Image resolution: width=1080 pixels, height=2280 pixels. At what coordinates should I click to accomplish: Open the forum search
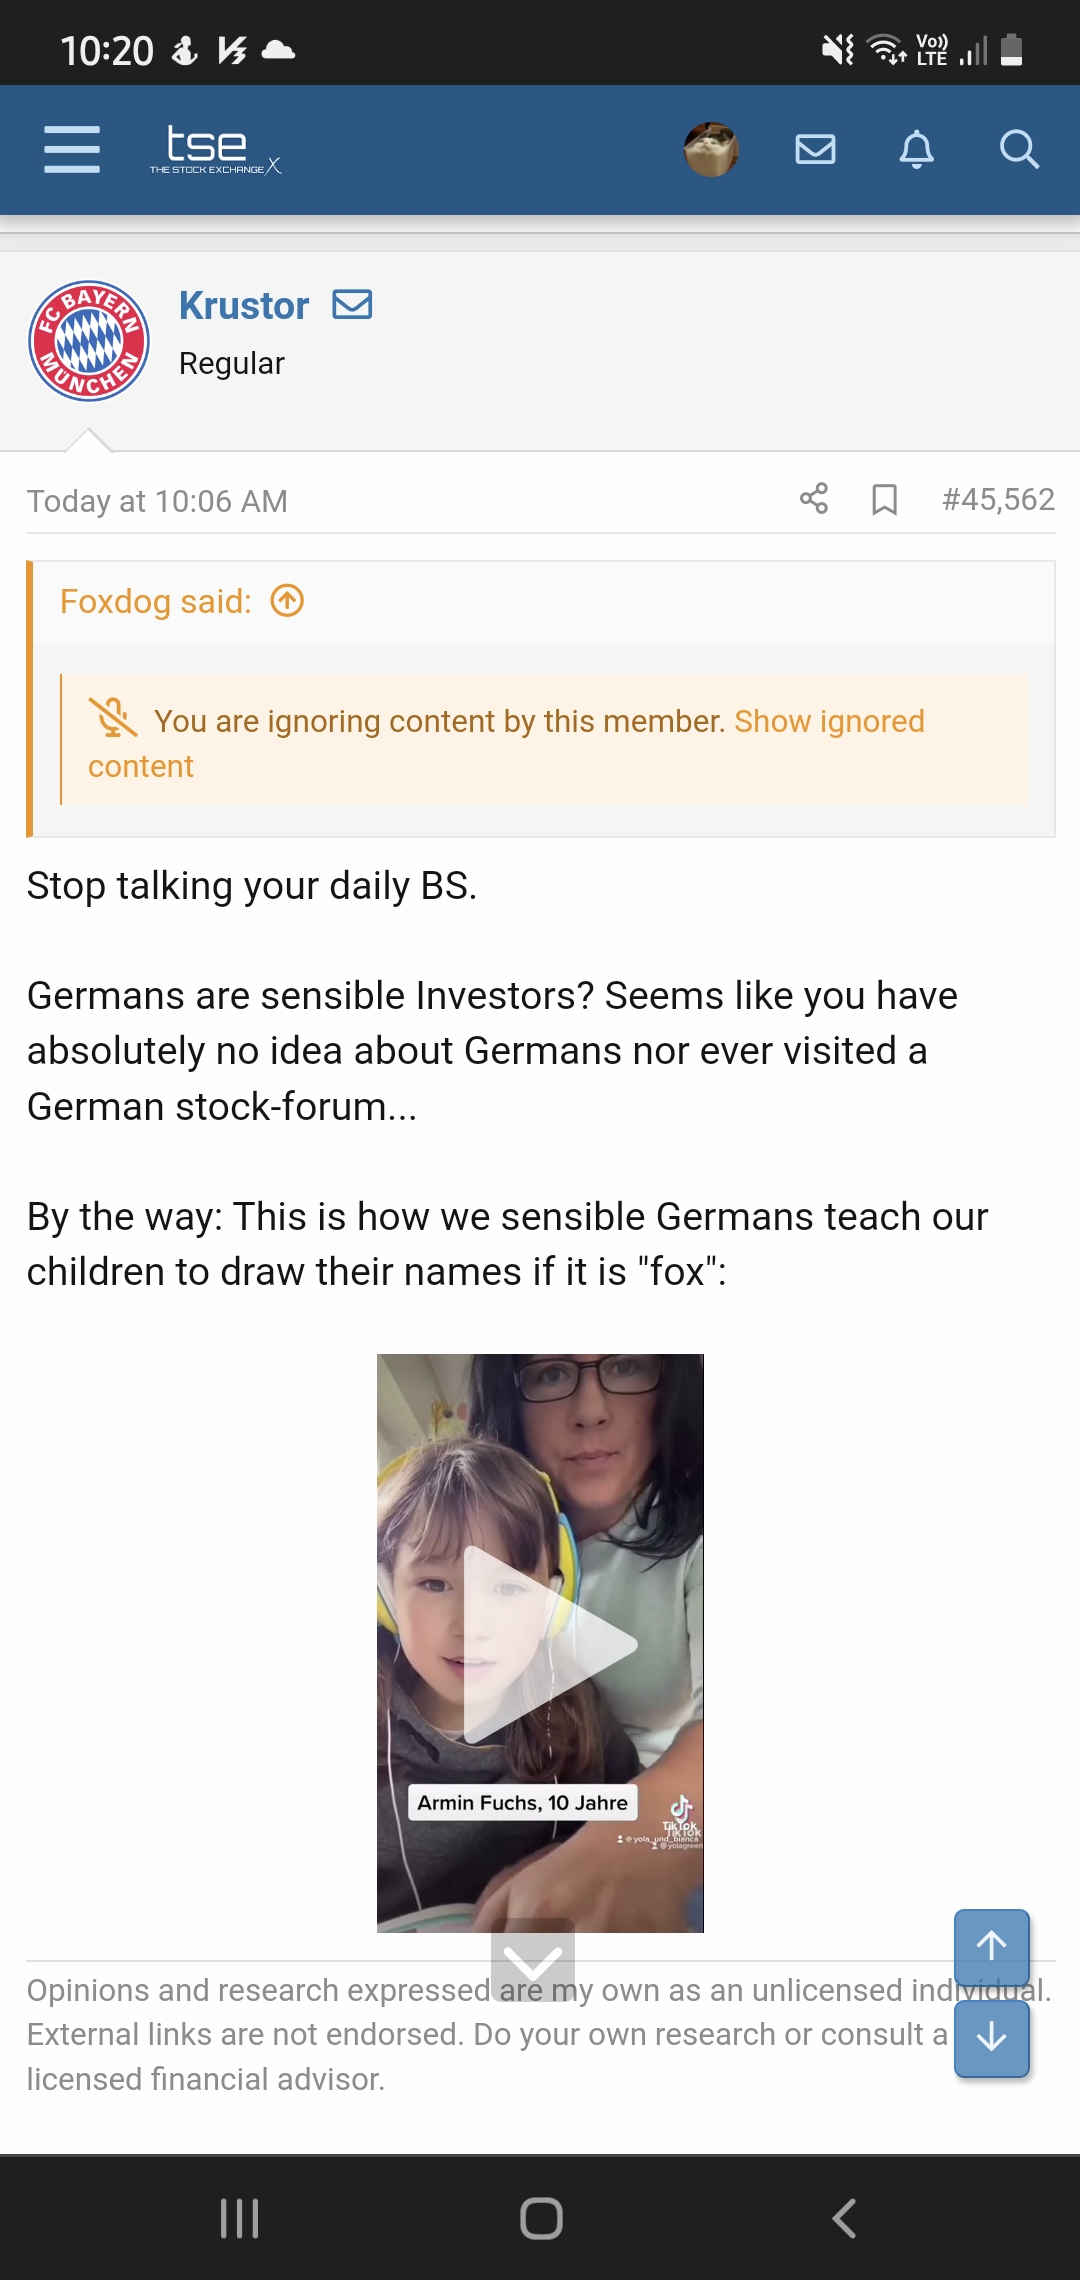1019,150
